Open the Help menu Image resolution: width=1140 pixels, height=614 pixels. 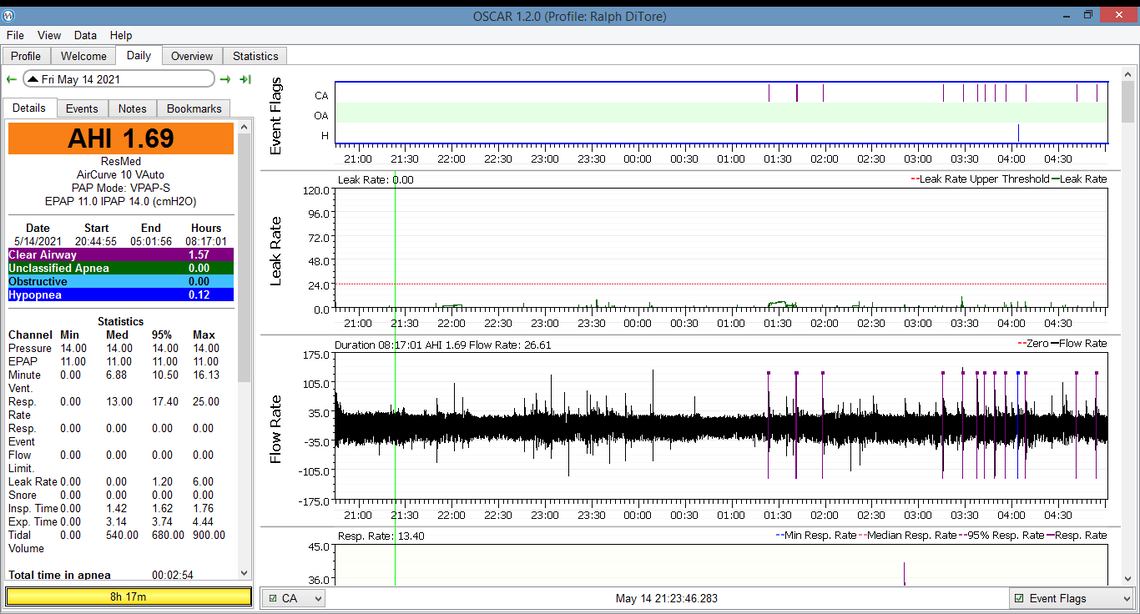click(x=121, y=35)
